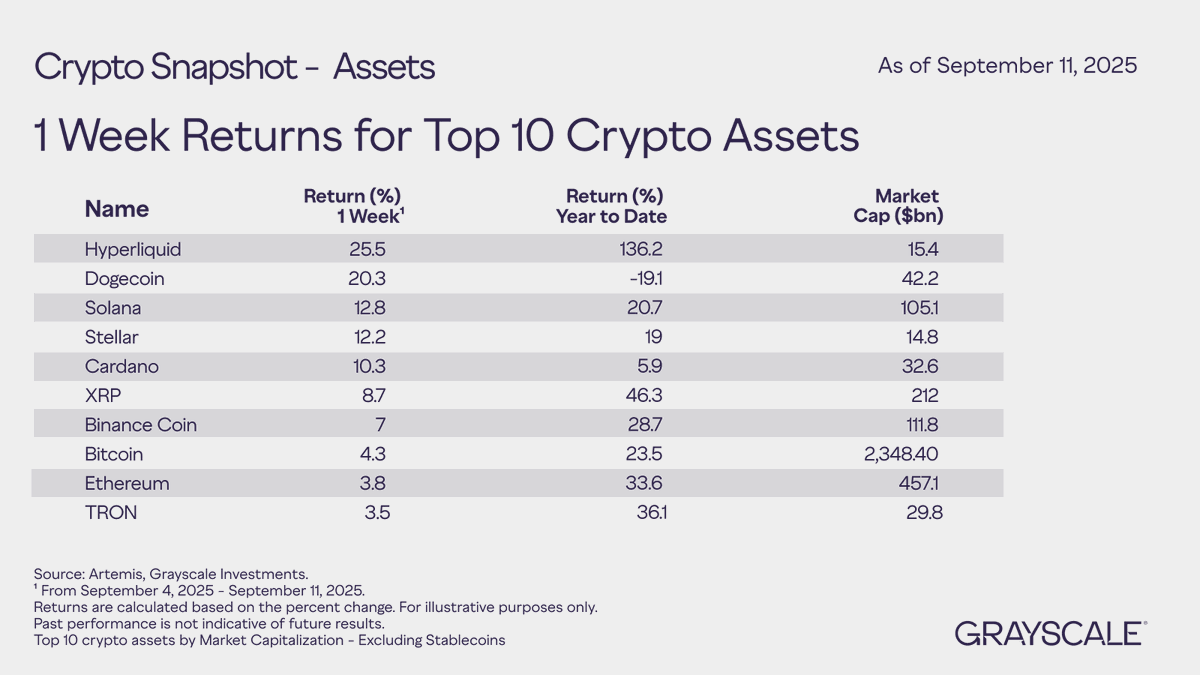Viewport: 1200px width, 675px height.
Task: Select the Name column header
Action: coord(117,209)
